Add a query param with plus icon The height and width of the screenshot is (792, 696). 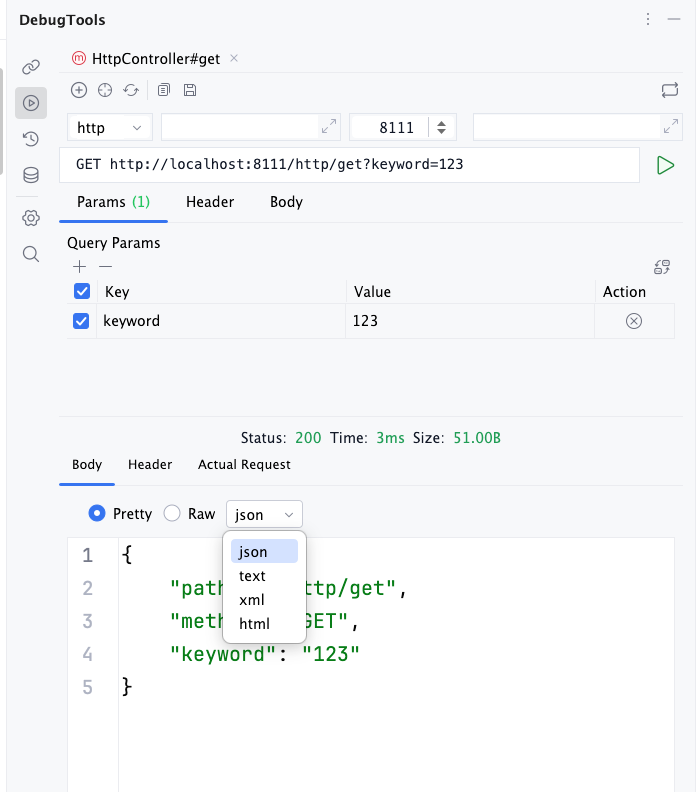(79, 267)
